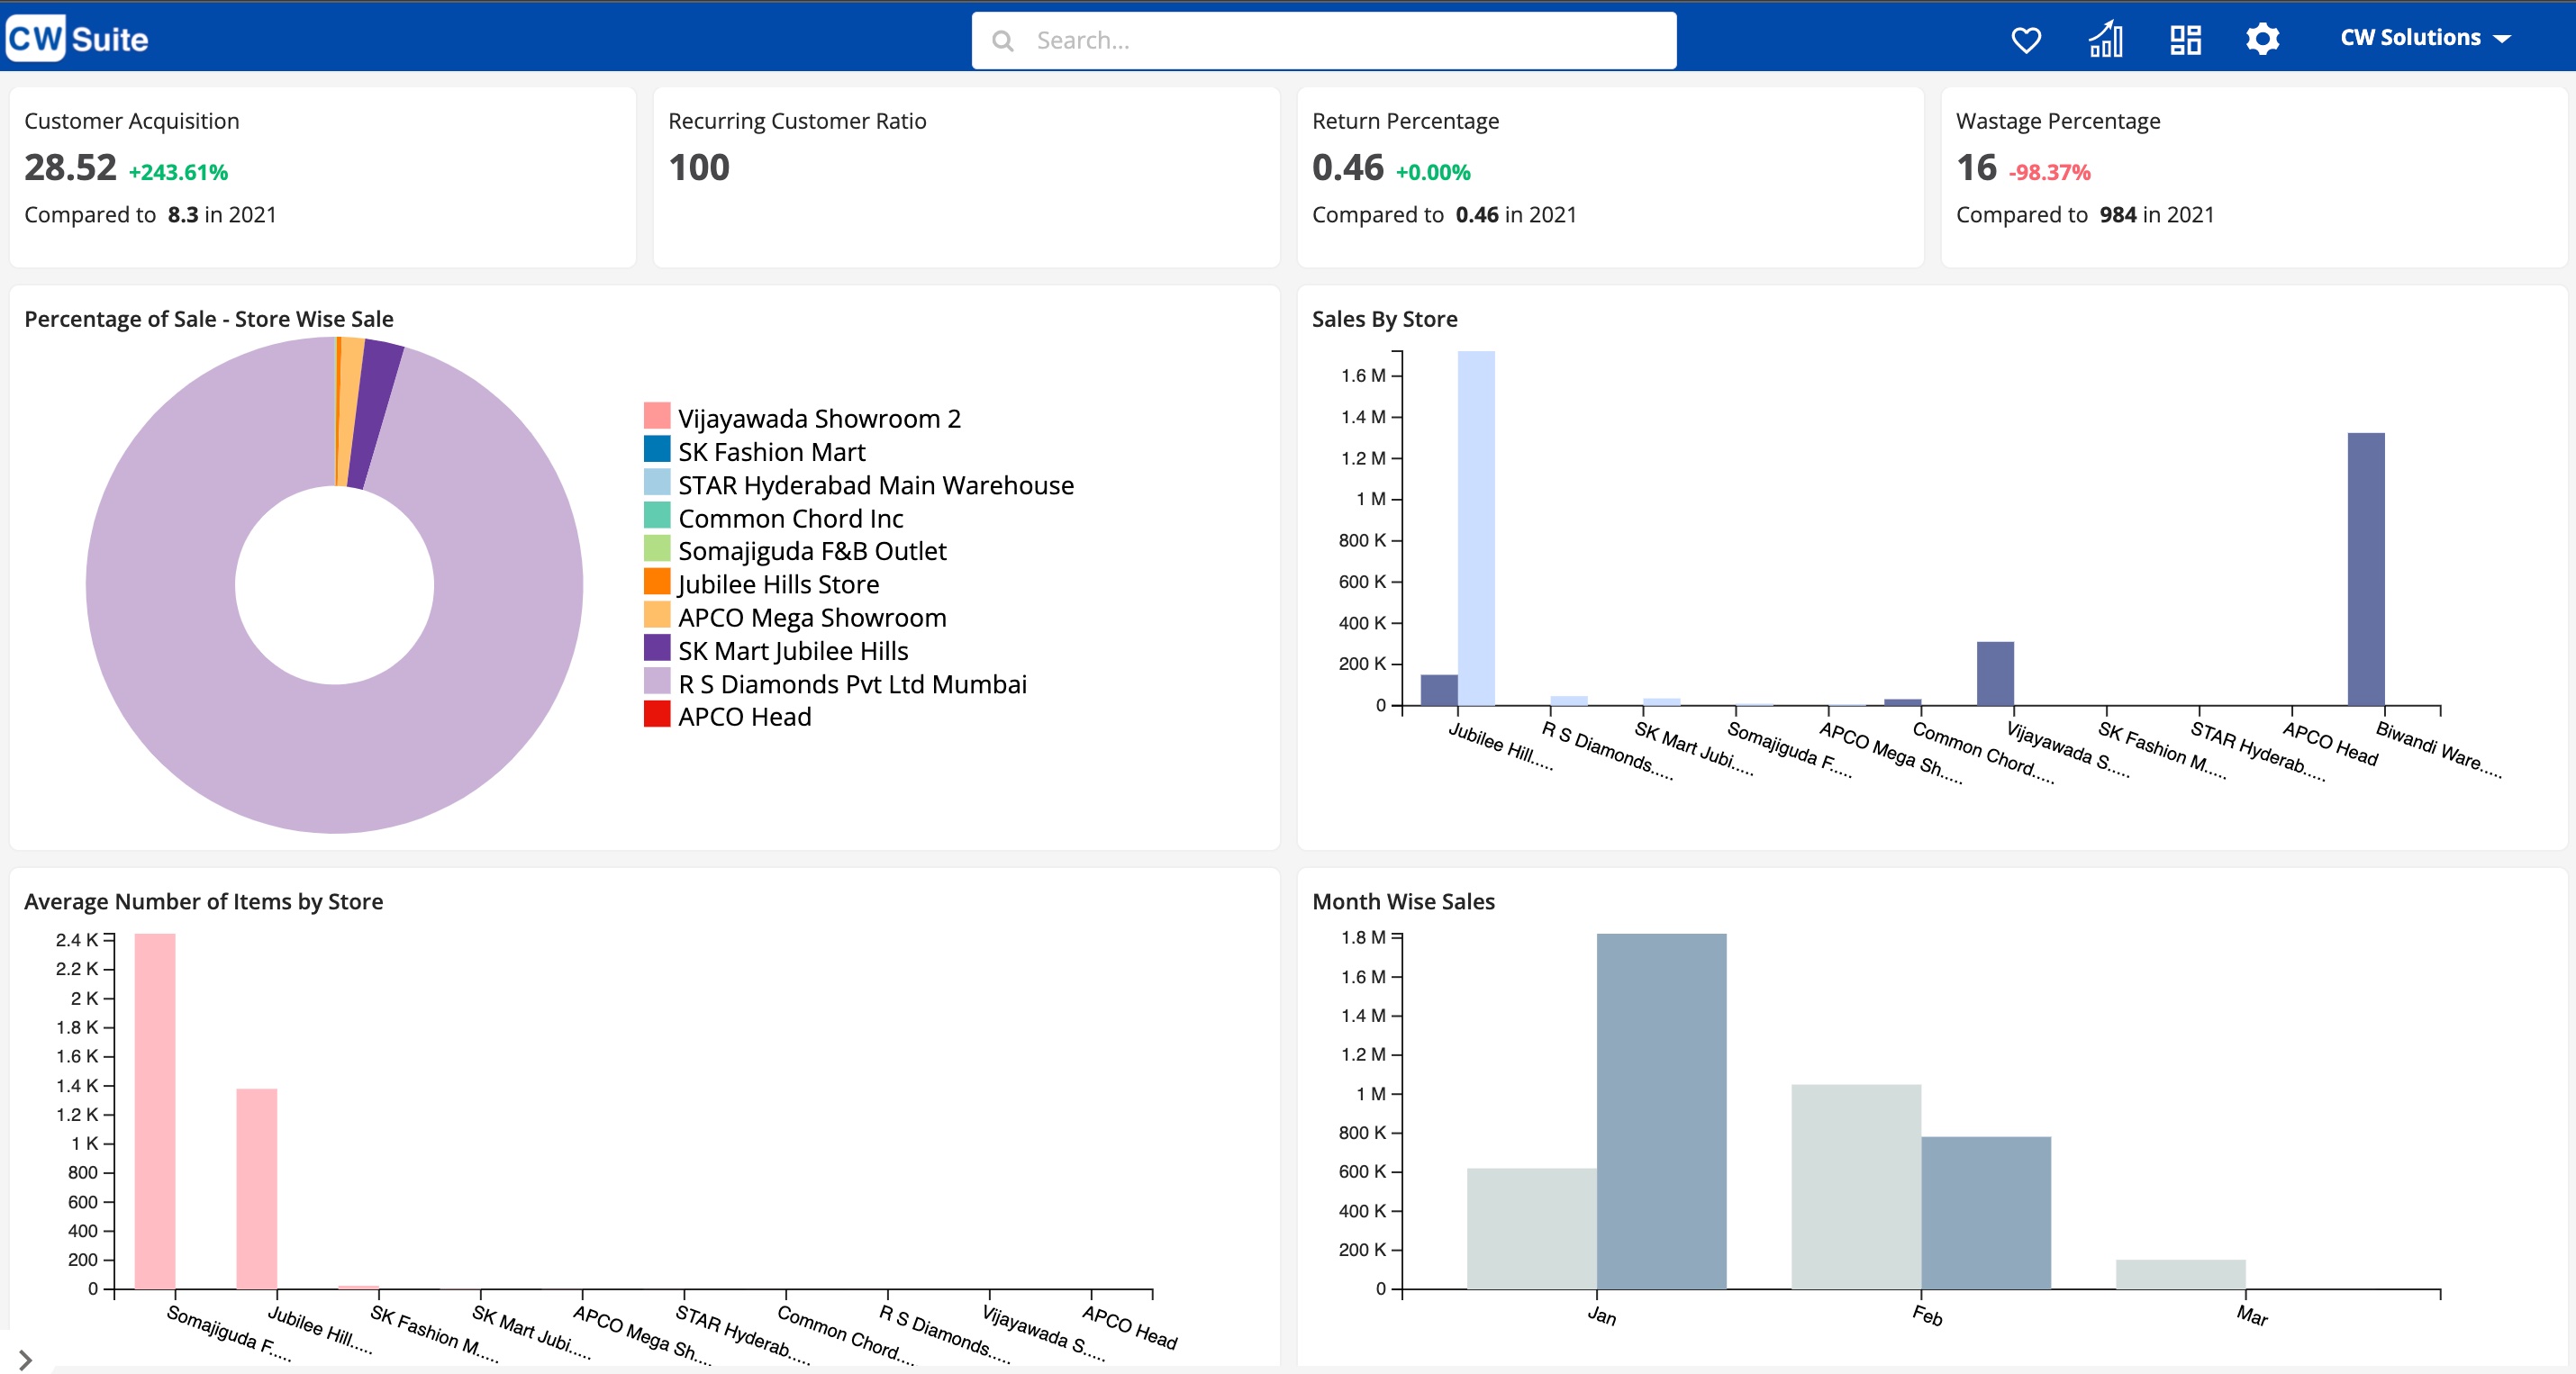Click the magnifier icon in the search bar
The image size is (2576, 1374).
tap(1004, 40)
